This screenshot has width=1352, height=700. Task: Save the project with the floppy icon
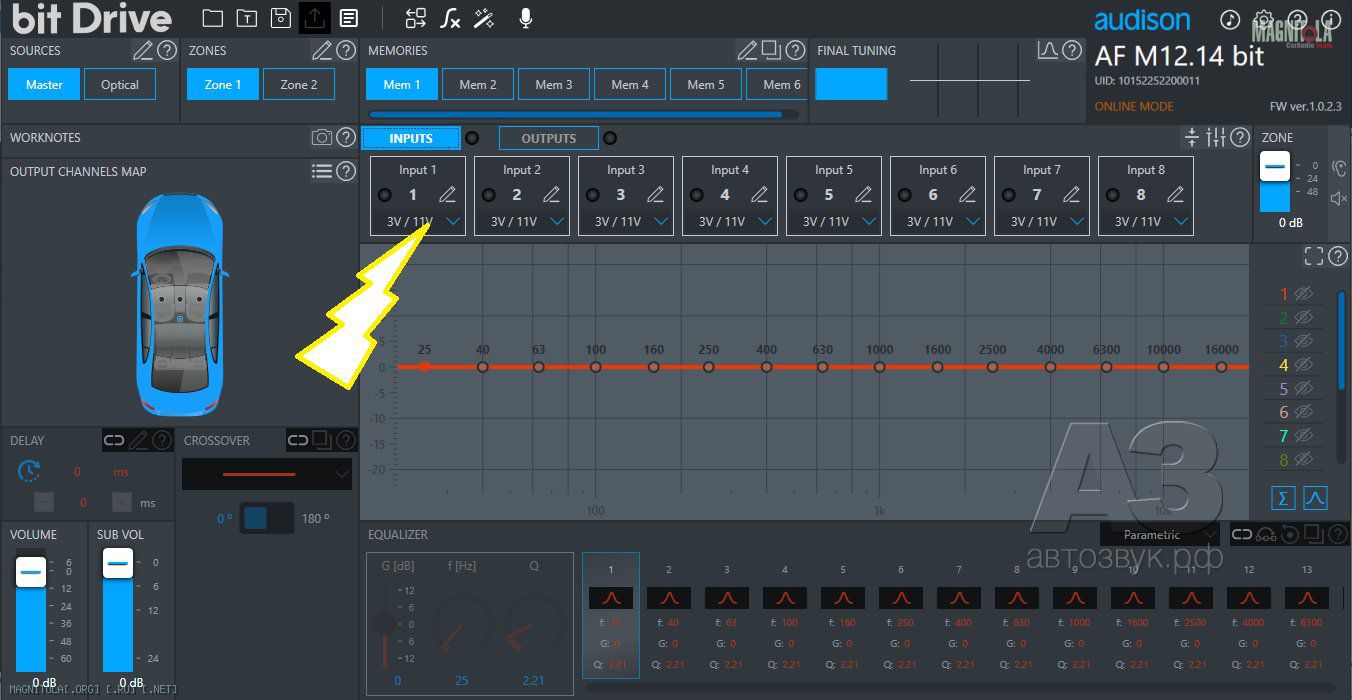click(281, 18)
